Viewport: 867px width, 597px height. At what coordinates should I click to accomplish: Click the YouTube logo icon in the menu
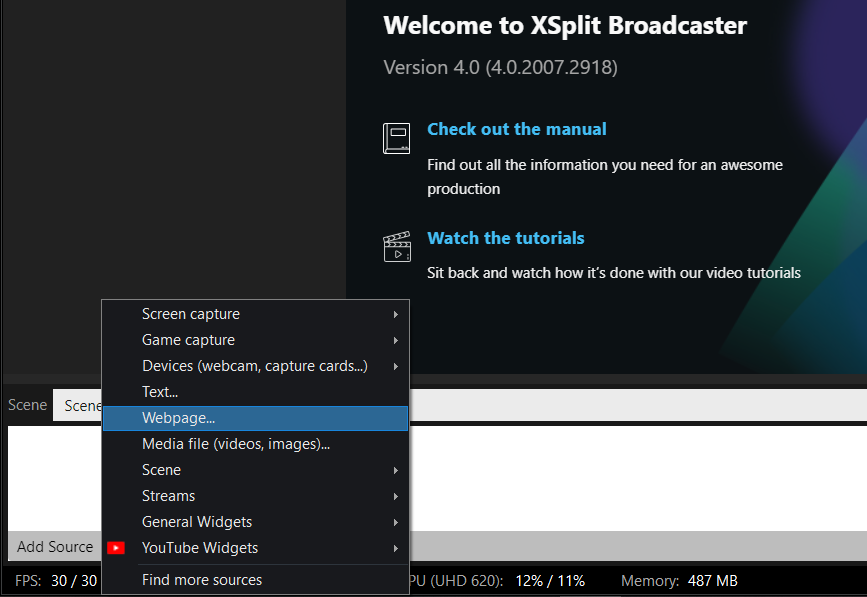(x=116, y=548)
